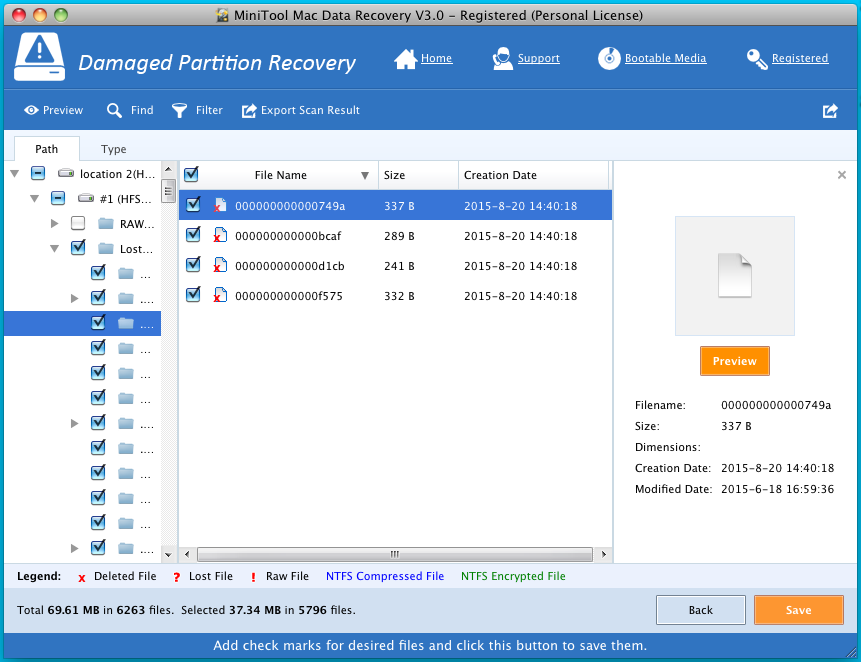Uncheck the file 000000000000749a
Viewport: 861px width, 662px height.
pos(193,204)
